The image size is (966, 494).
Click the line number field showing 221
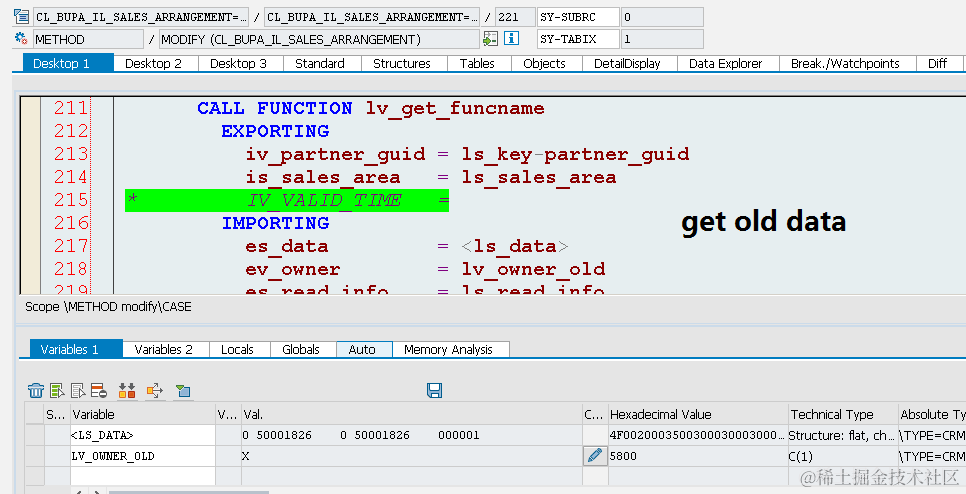[x=515, y=17]
